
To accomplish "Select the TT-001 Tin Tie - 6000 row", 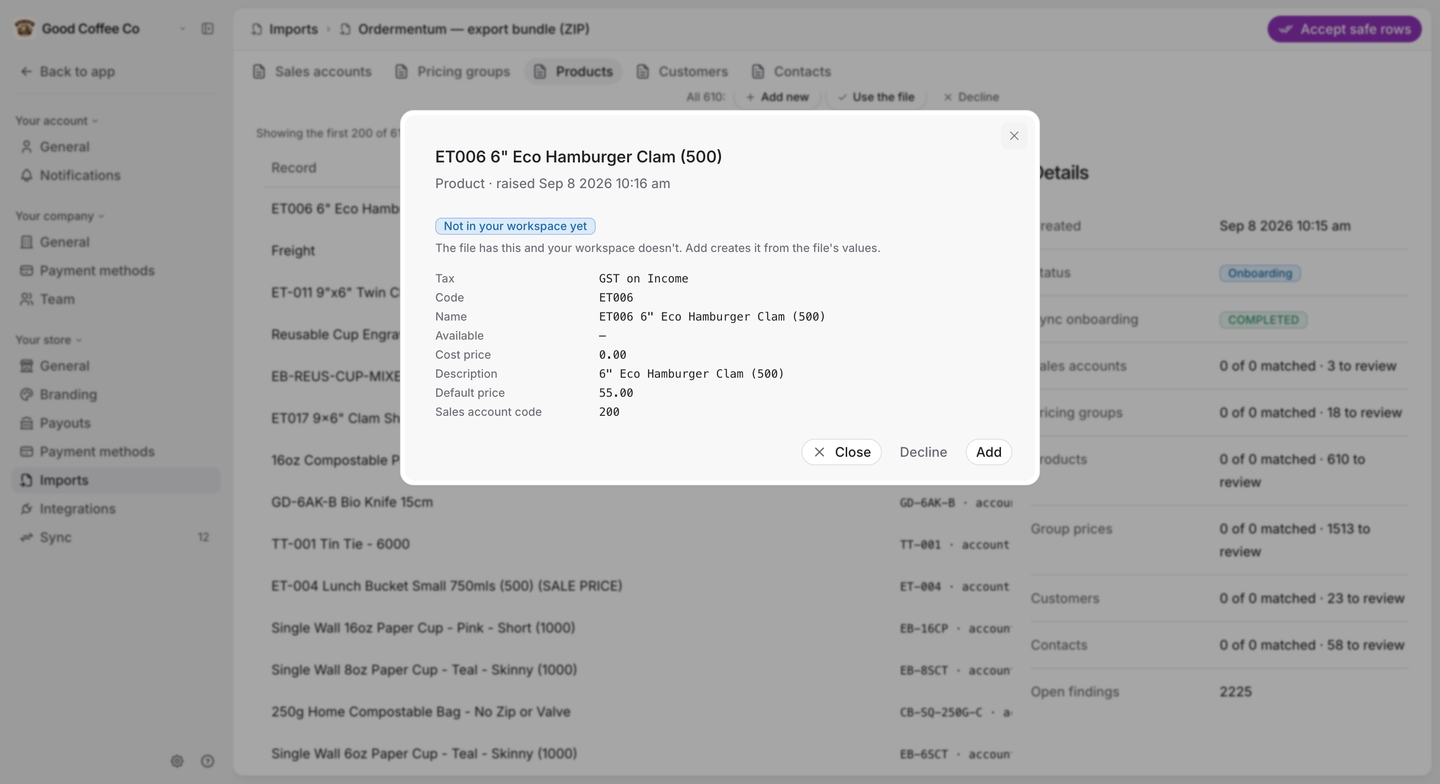I will click(x=640, y=544).
